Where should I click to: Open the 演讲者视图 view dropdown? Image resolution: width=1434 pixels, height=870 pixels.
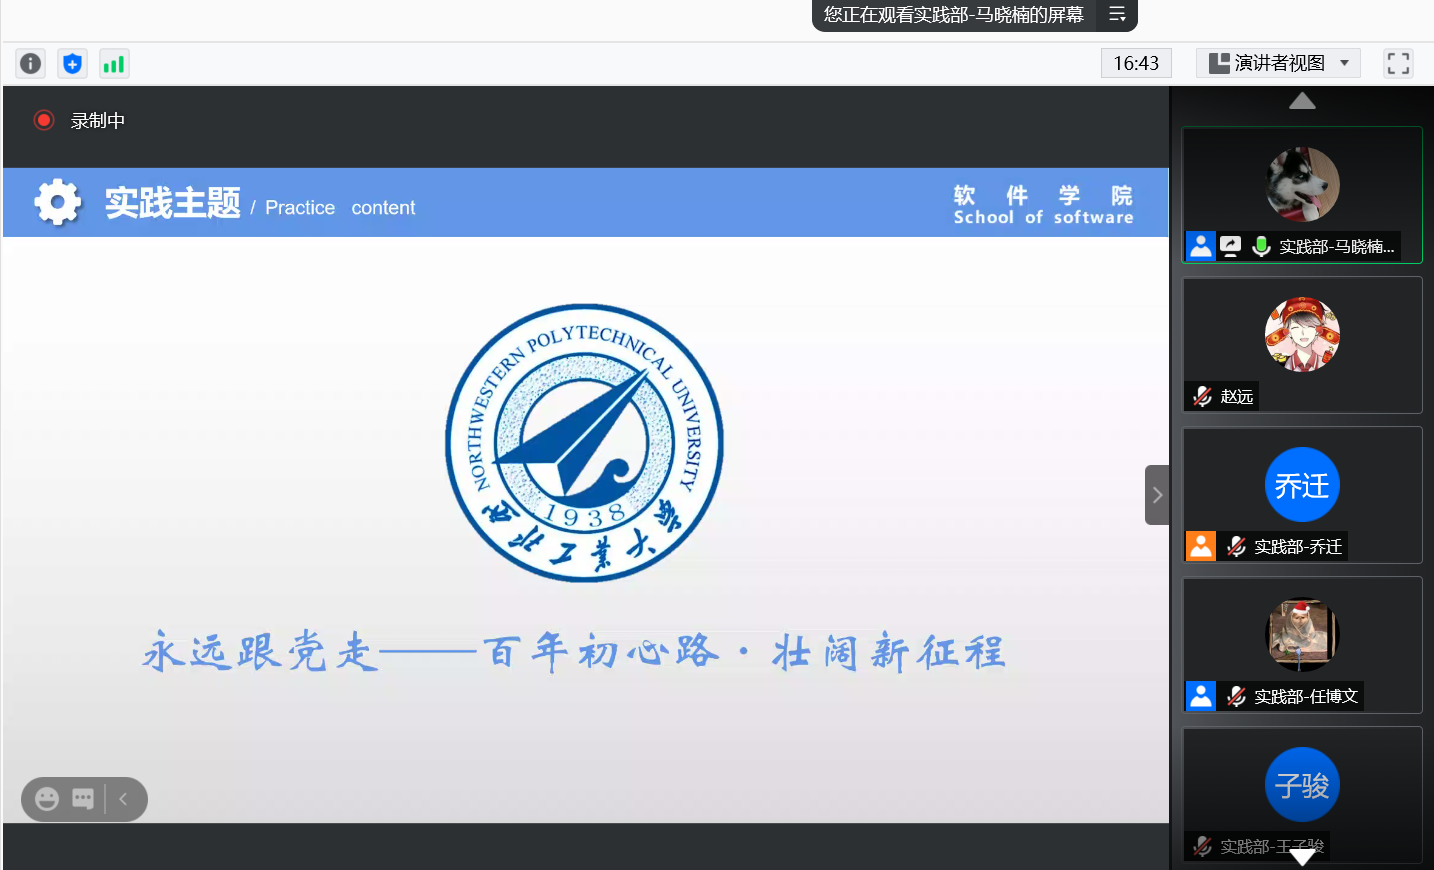(x=1279, y=64)
